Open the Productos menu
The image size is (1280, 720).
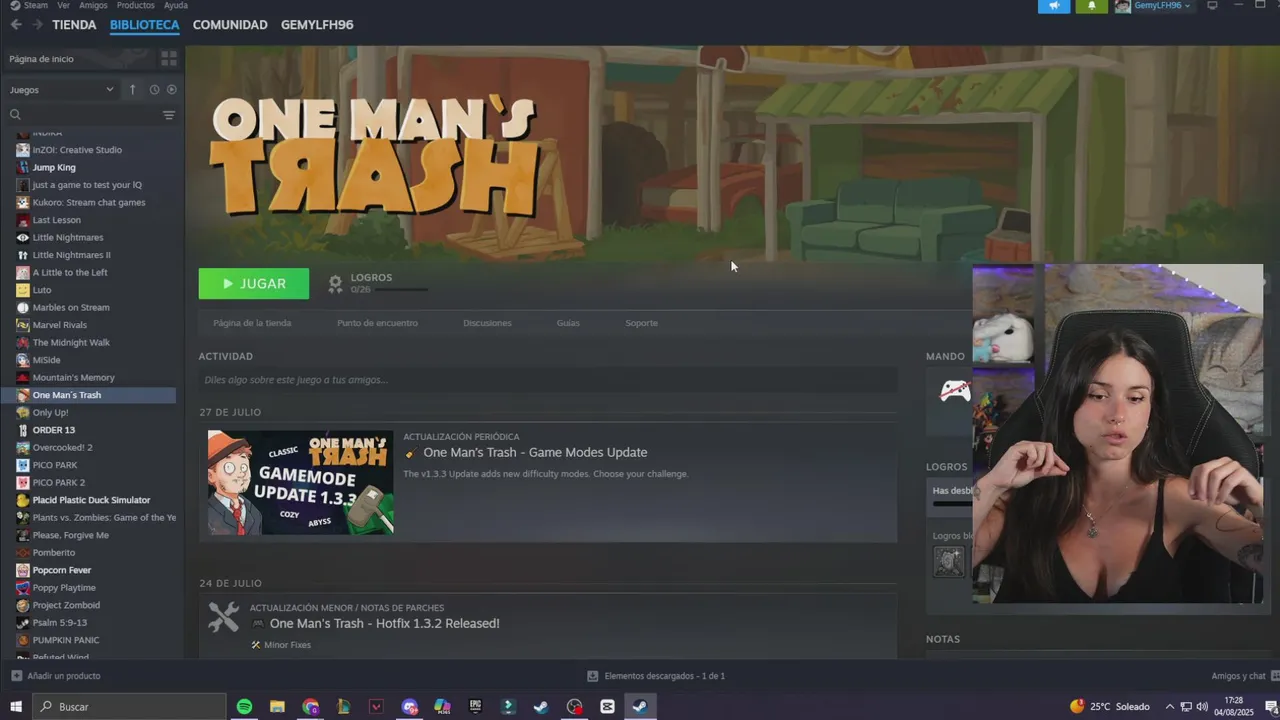click(x=136, y=5)
